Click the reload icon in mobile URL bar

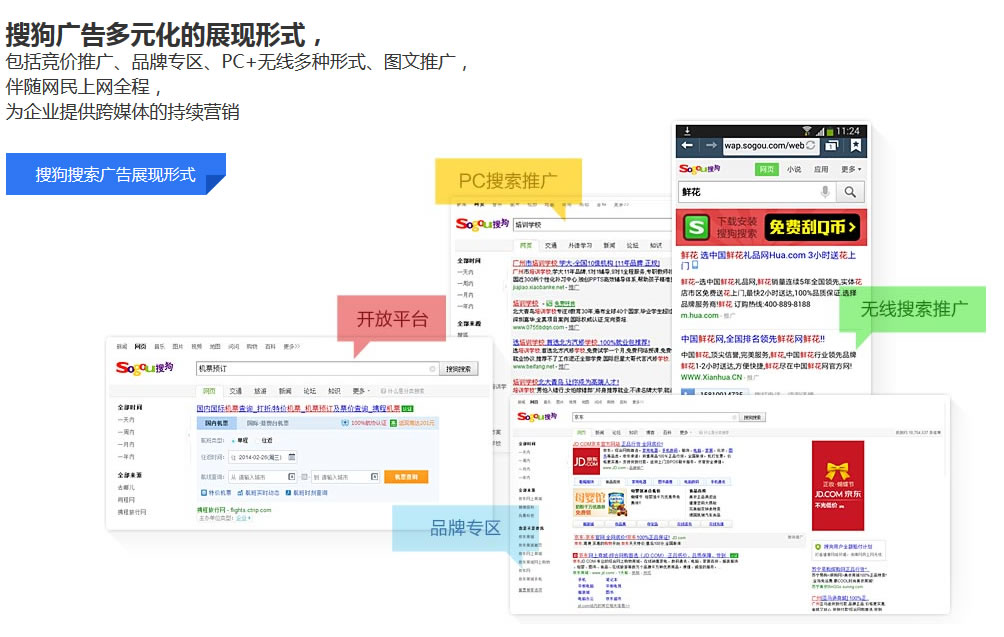coord(811,146)
